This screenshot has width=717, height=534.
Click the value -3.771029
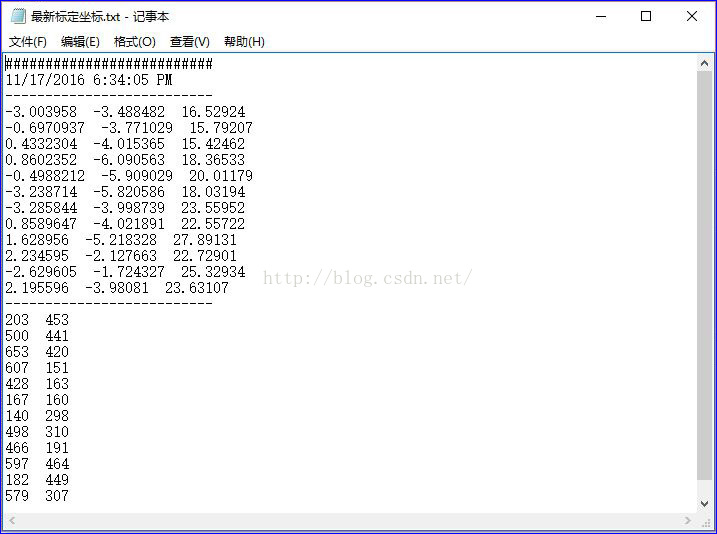(137, 128)
